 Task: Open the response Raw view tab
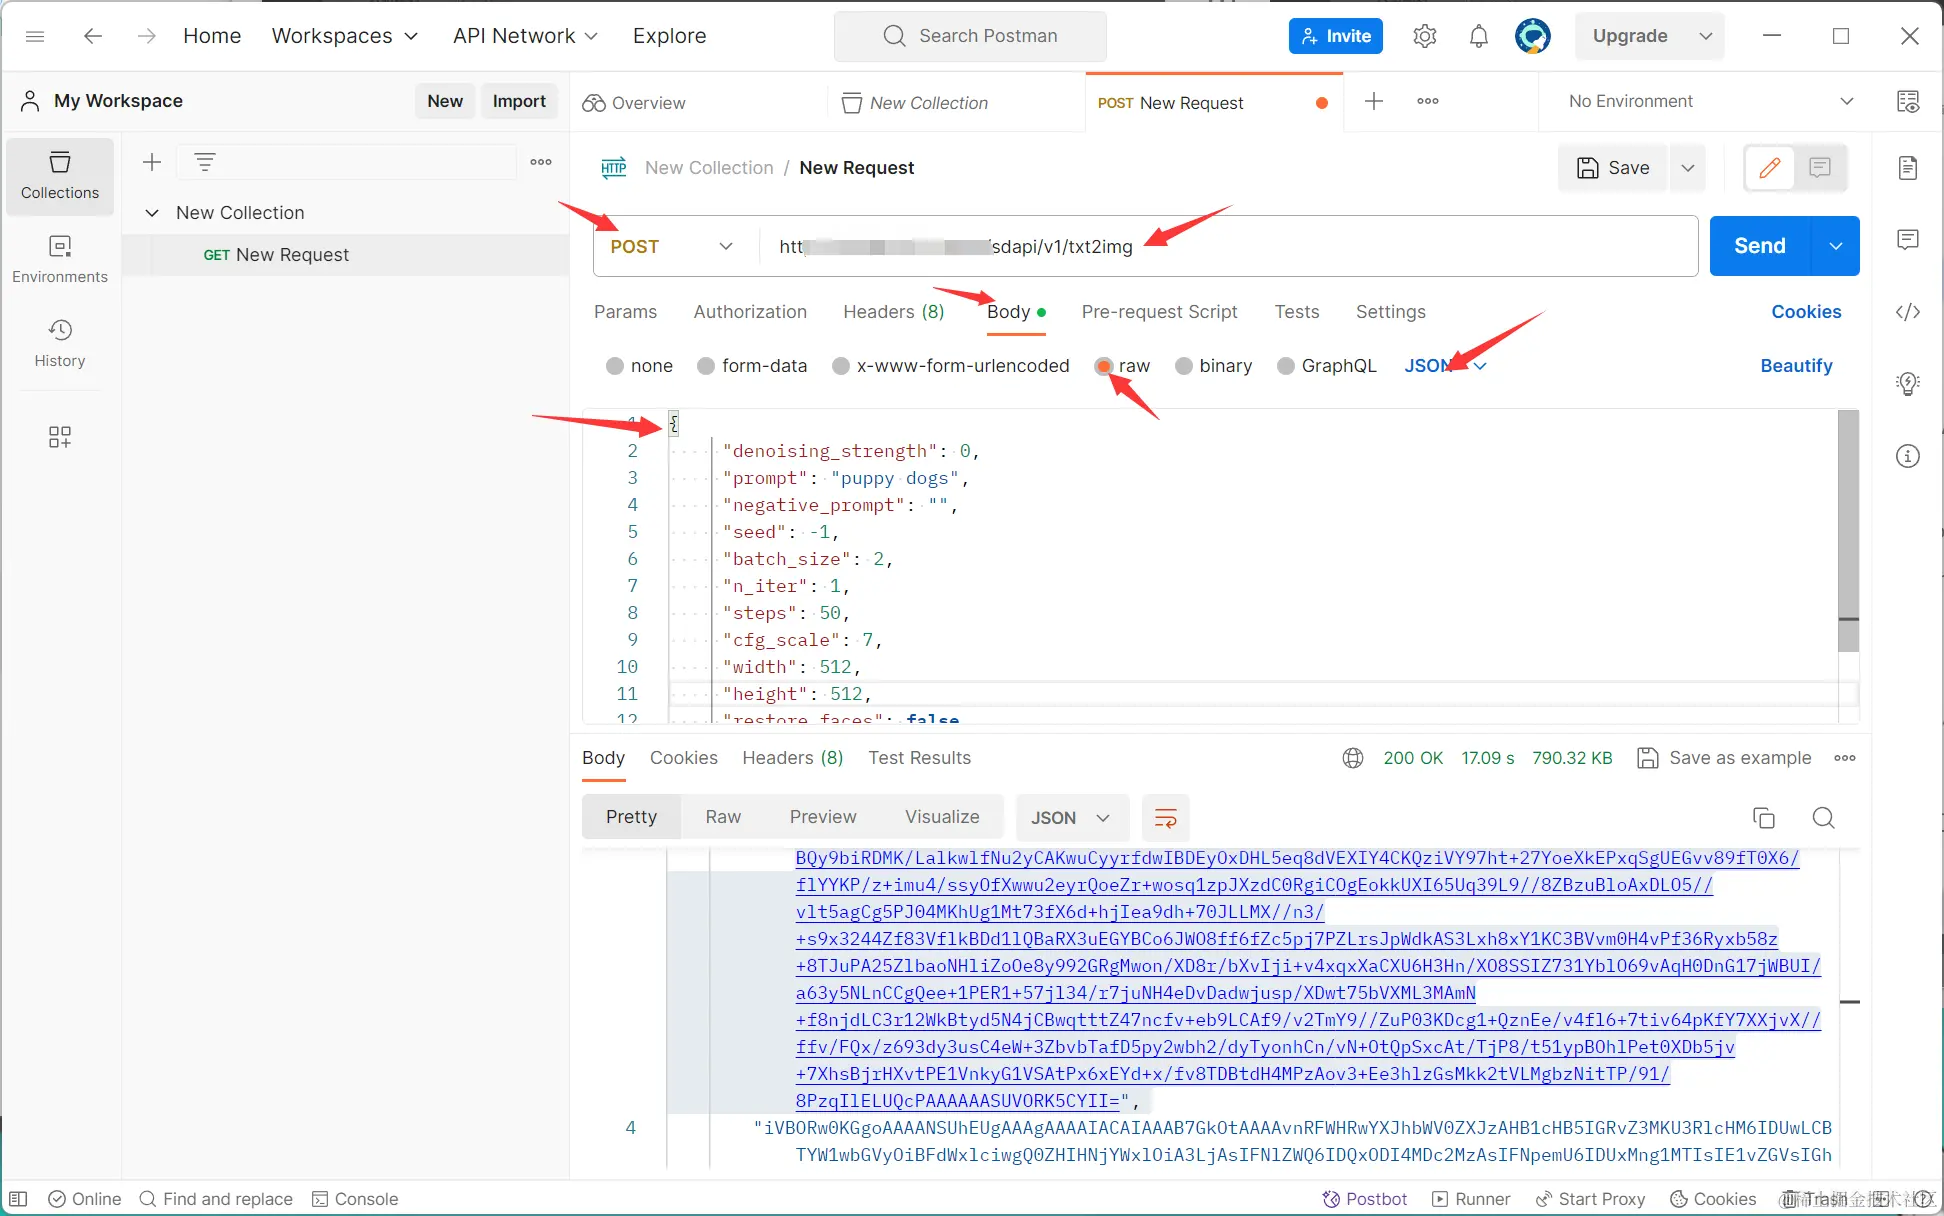(x=723, y=817)
